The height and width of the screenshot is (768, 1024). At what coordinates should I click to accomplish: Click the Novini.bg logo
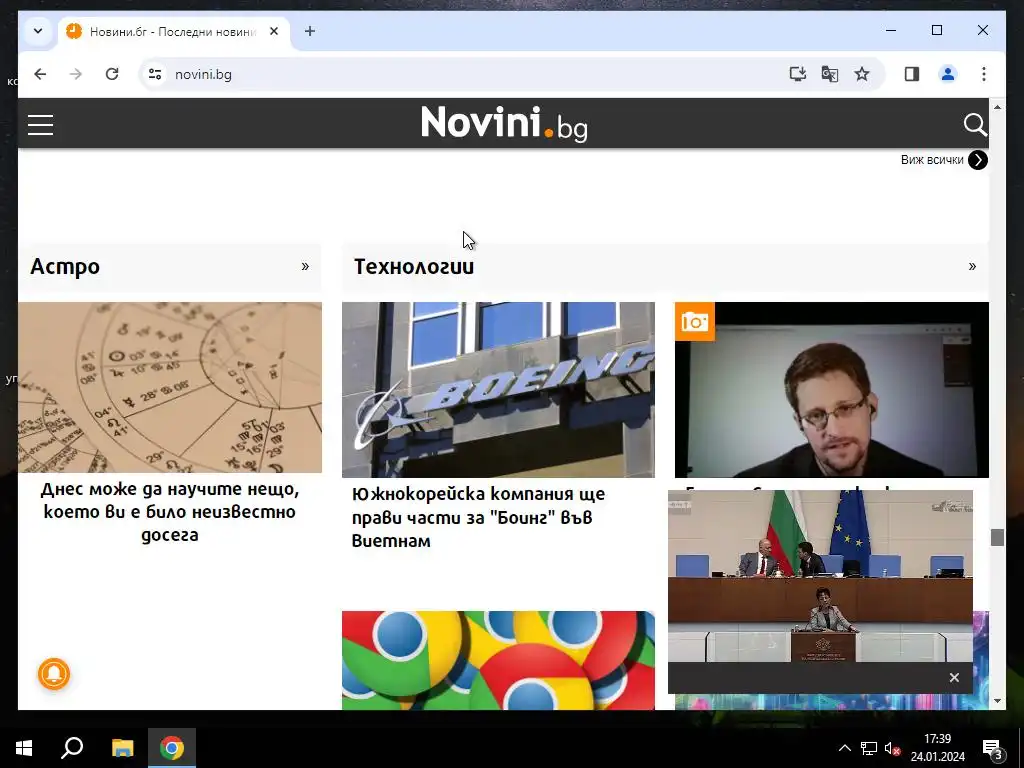tap(504, 123)
